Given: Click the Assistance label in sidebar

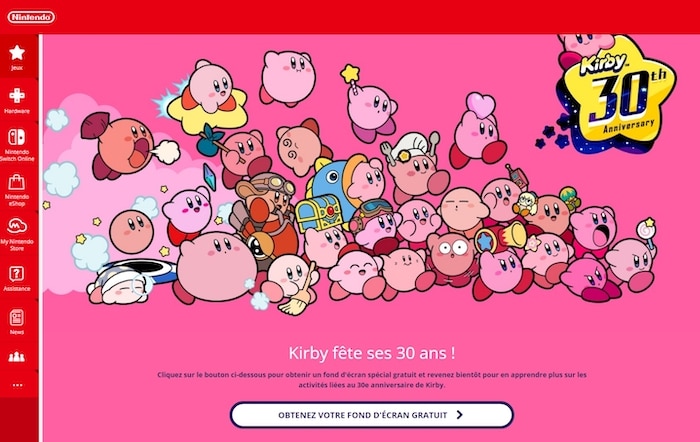Looking at the screenshot, I should 17,289.
